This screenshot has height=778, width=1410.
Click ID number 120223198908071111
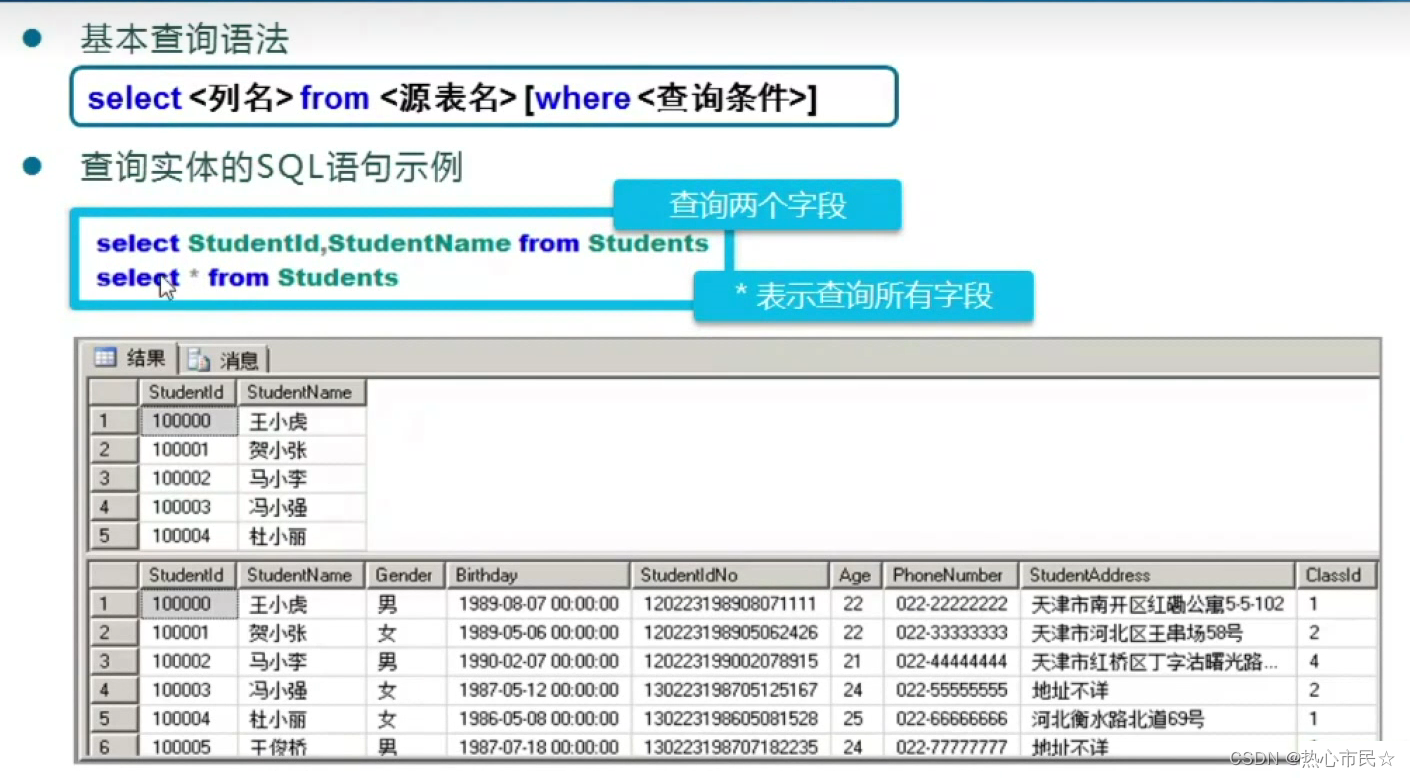coord(730,604)
